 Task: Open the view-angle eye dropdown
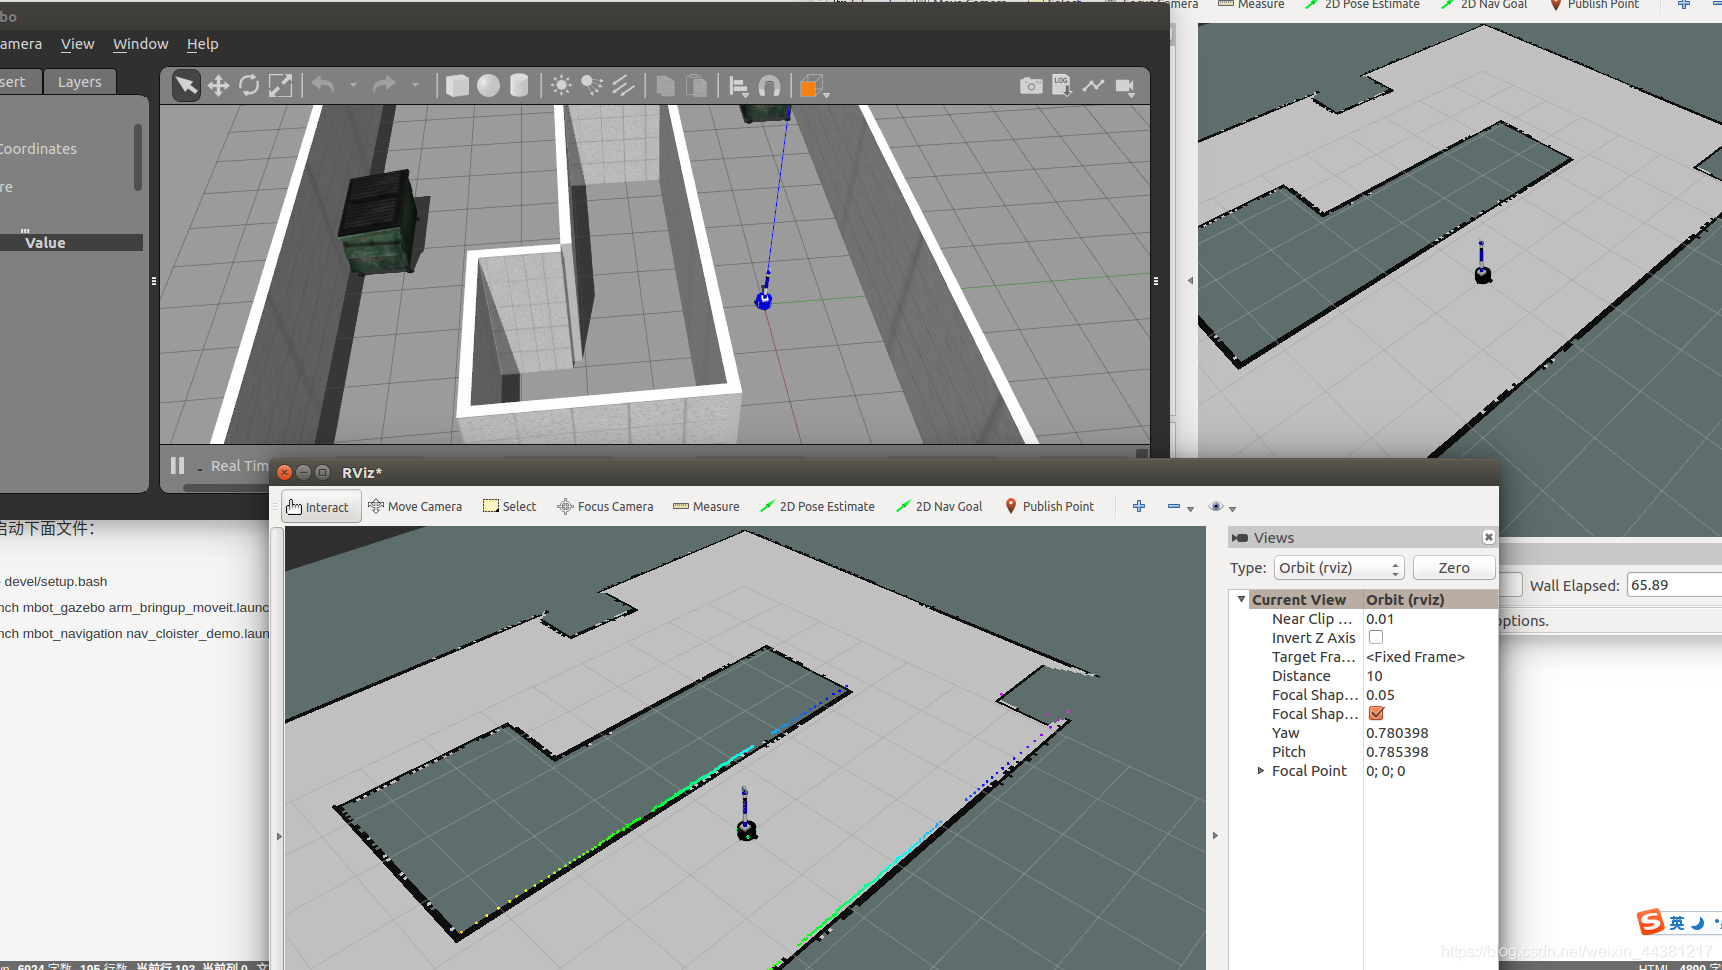pos(1222,507)
